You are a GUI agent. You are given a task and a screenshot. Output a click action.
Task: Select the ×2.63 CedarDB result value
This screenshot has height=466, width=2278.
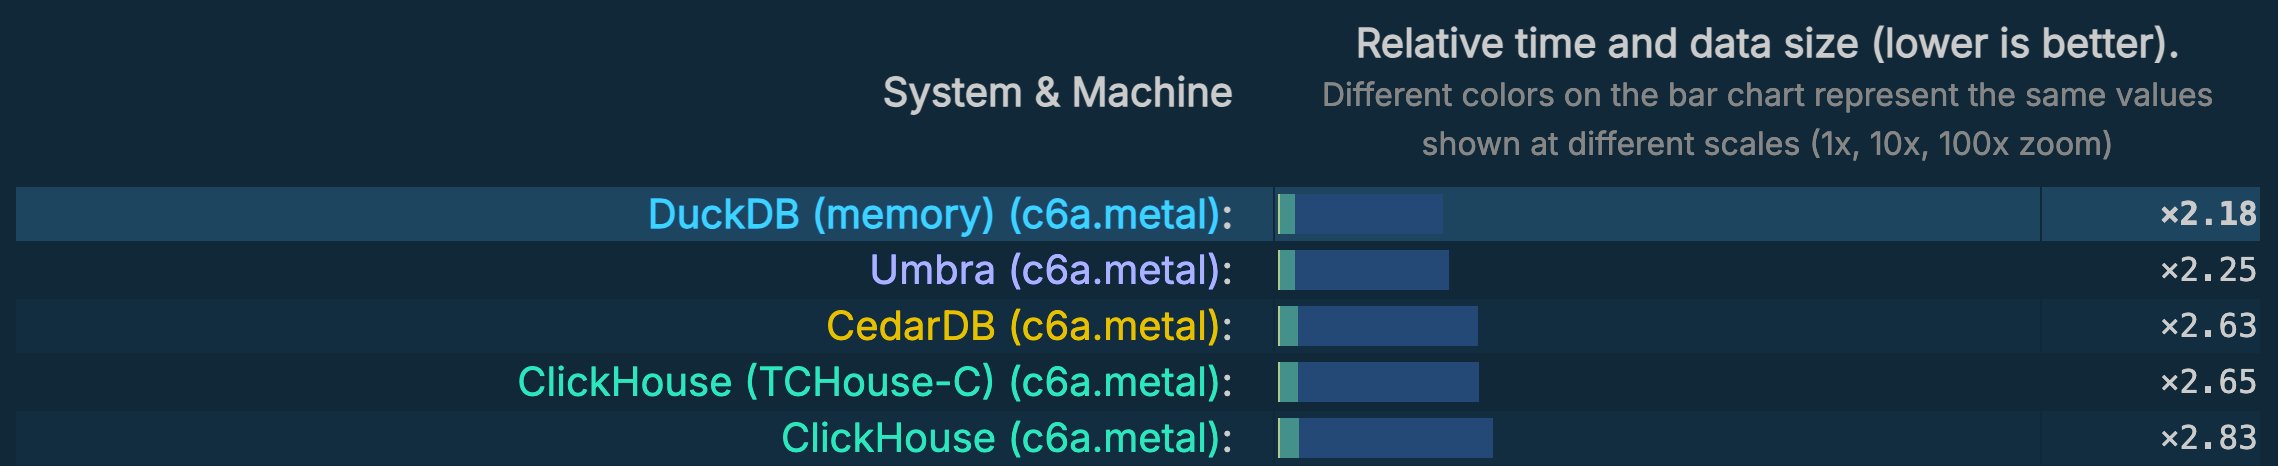[2208, 326]
